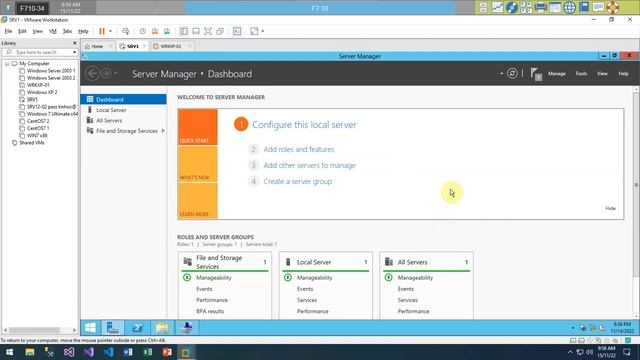Click Add roles and features link
Screen dimensions: 640x360
(x=299, y=149)
